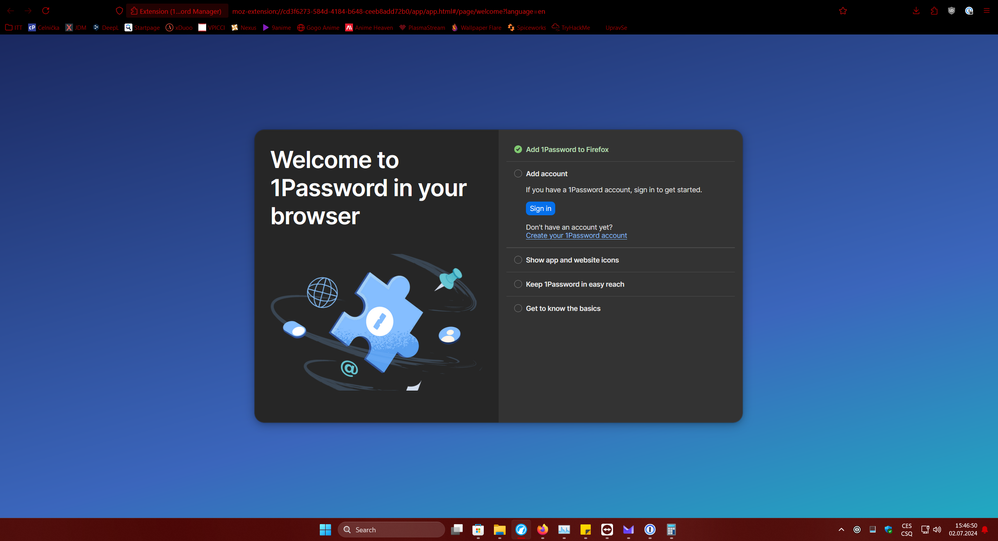Go forward with the browser forward arrow
This screenshot has width=998, height=541.
(28, 11)
